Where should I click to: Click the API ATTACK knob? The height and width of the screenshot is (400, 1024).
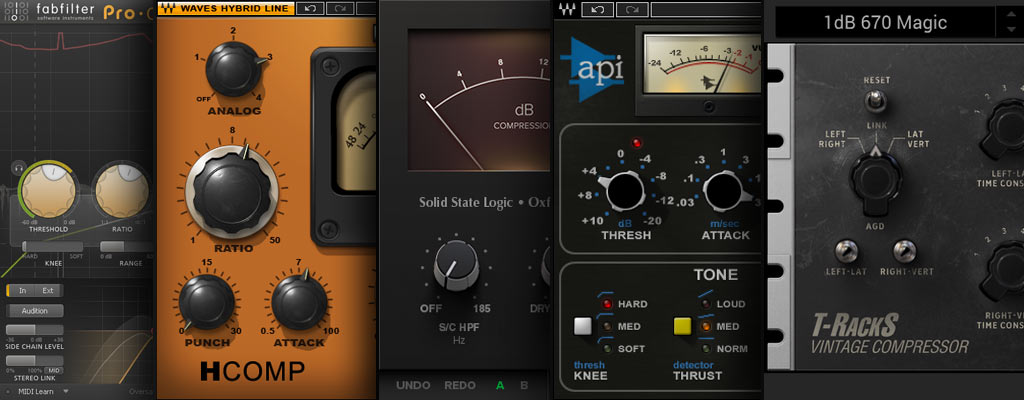[723, 190]
